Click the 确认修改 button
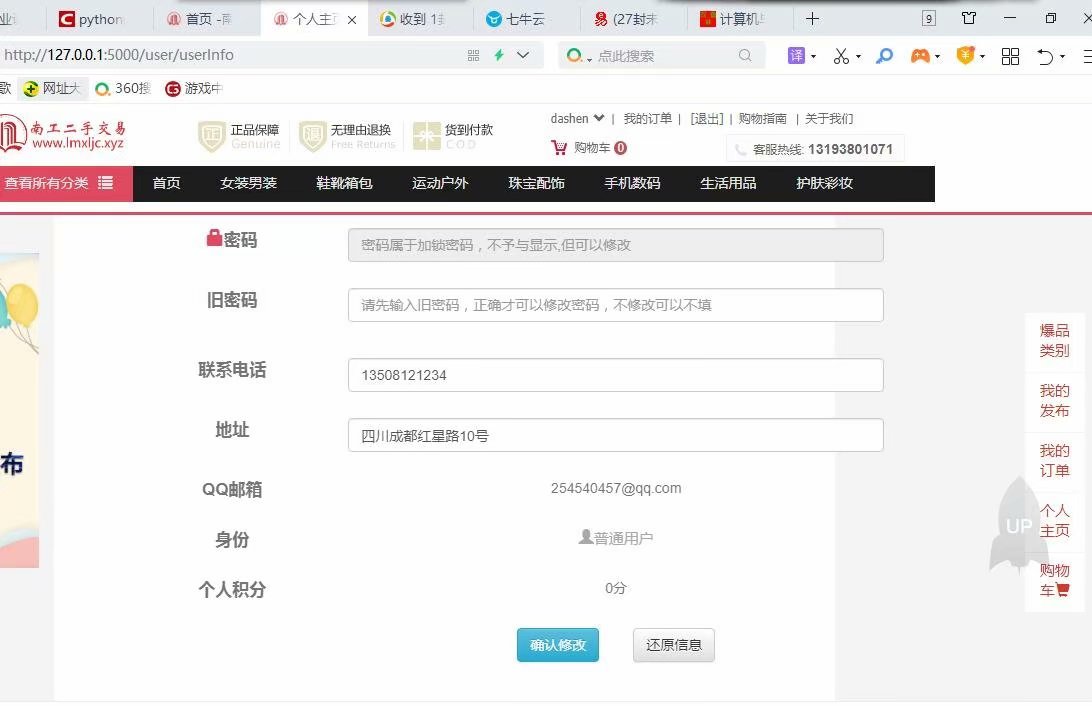1092x706 pixels. pyautogui.click(x=558, y=645)
